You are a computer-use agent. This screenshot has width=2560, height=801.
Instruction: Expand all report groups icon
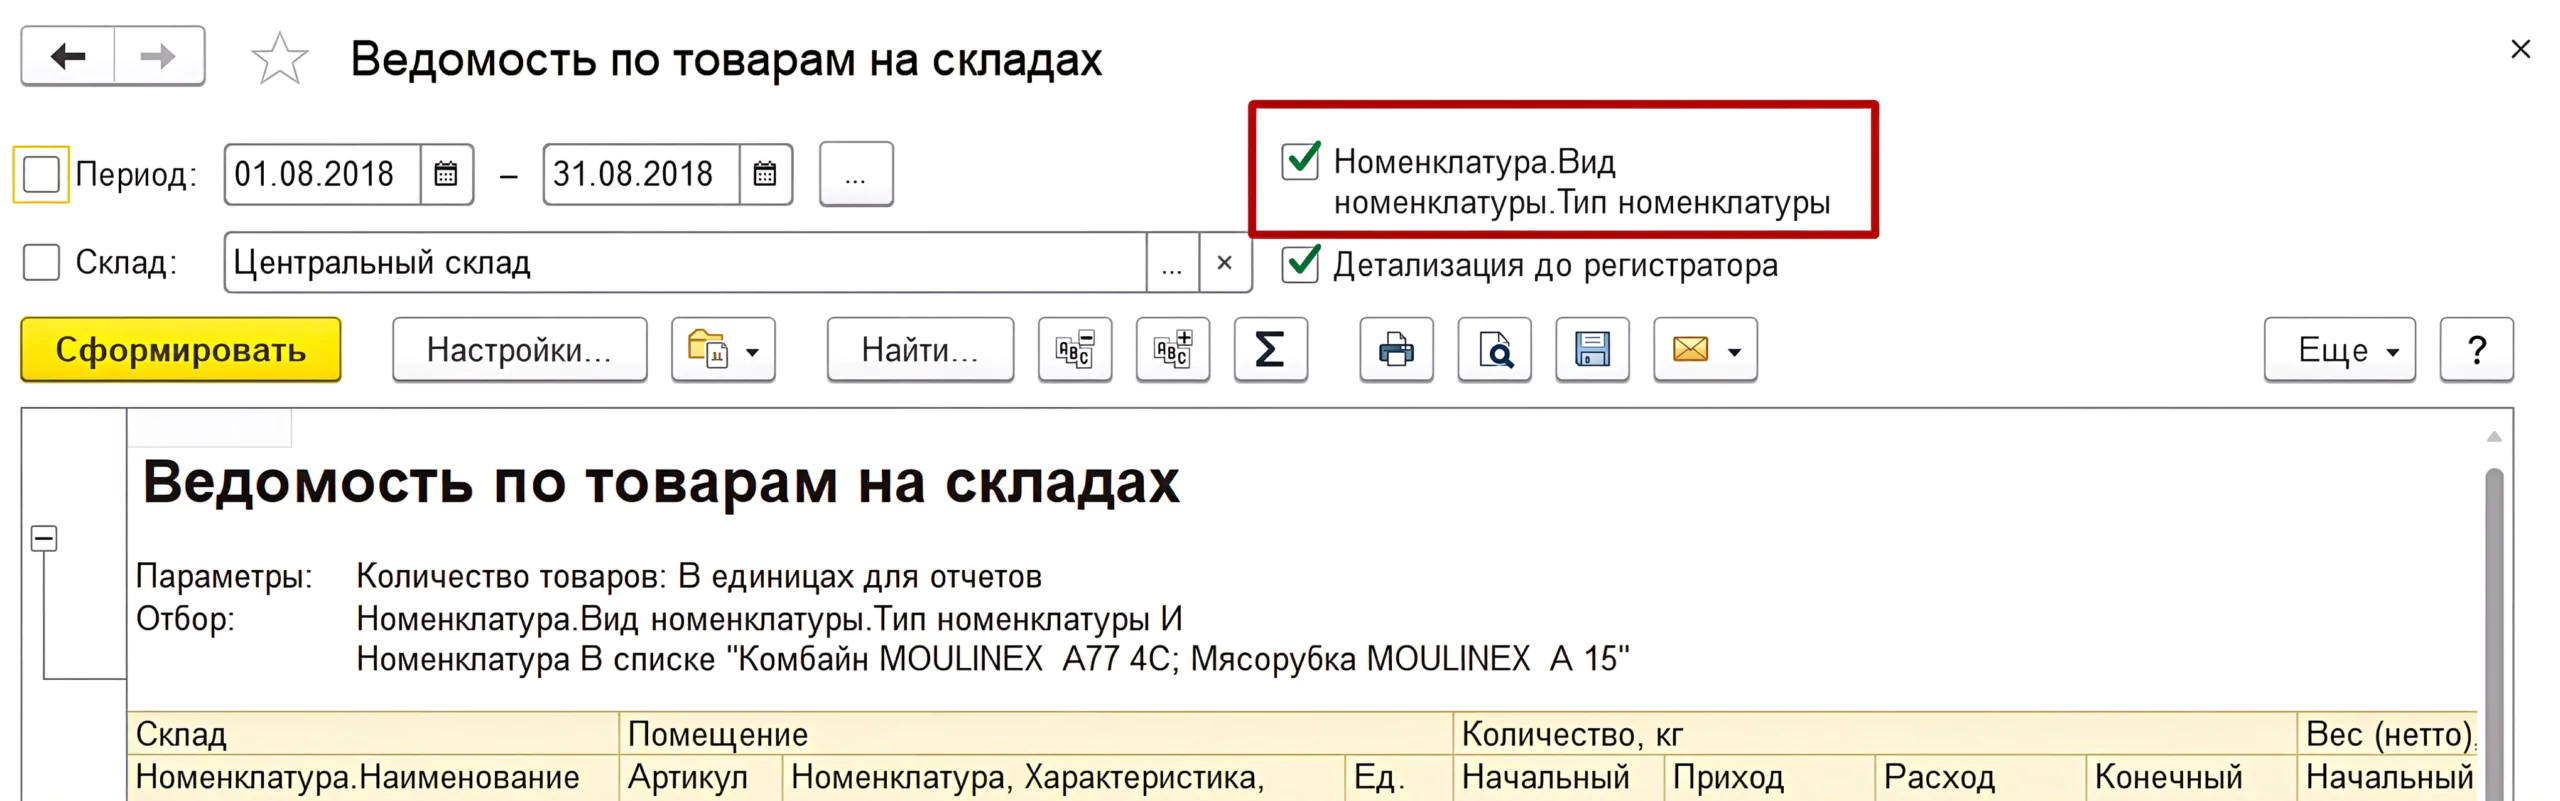[x=1173, y=350]
